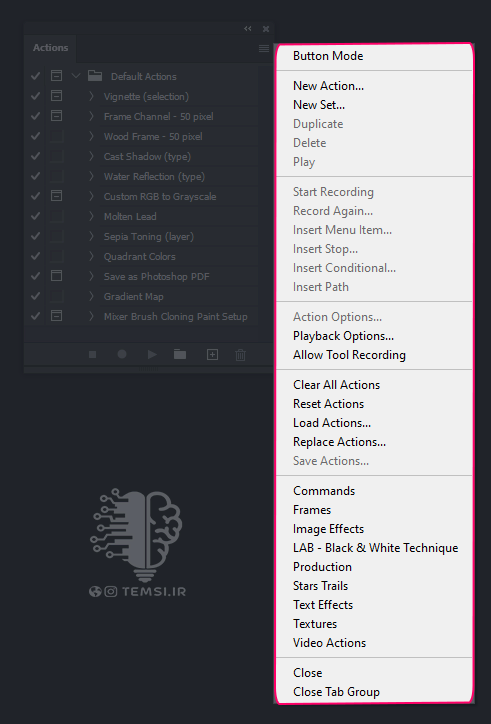Toggle checkmark for Cast Shadow (type)
The image size is (491, 724).
35,156
